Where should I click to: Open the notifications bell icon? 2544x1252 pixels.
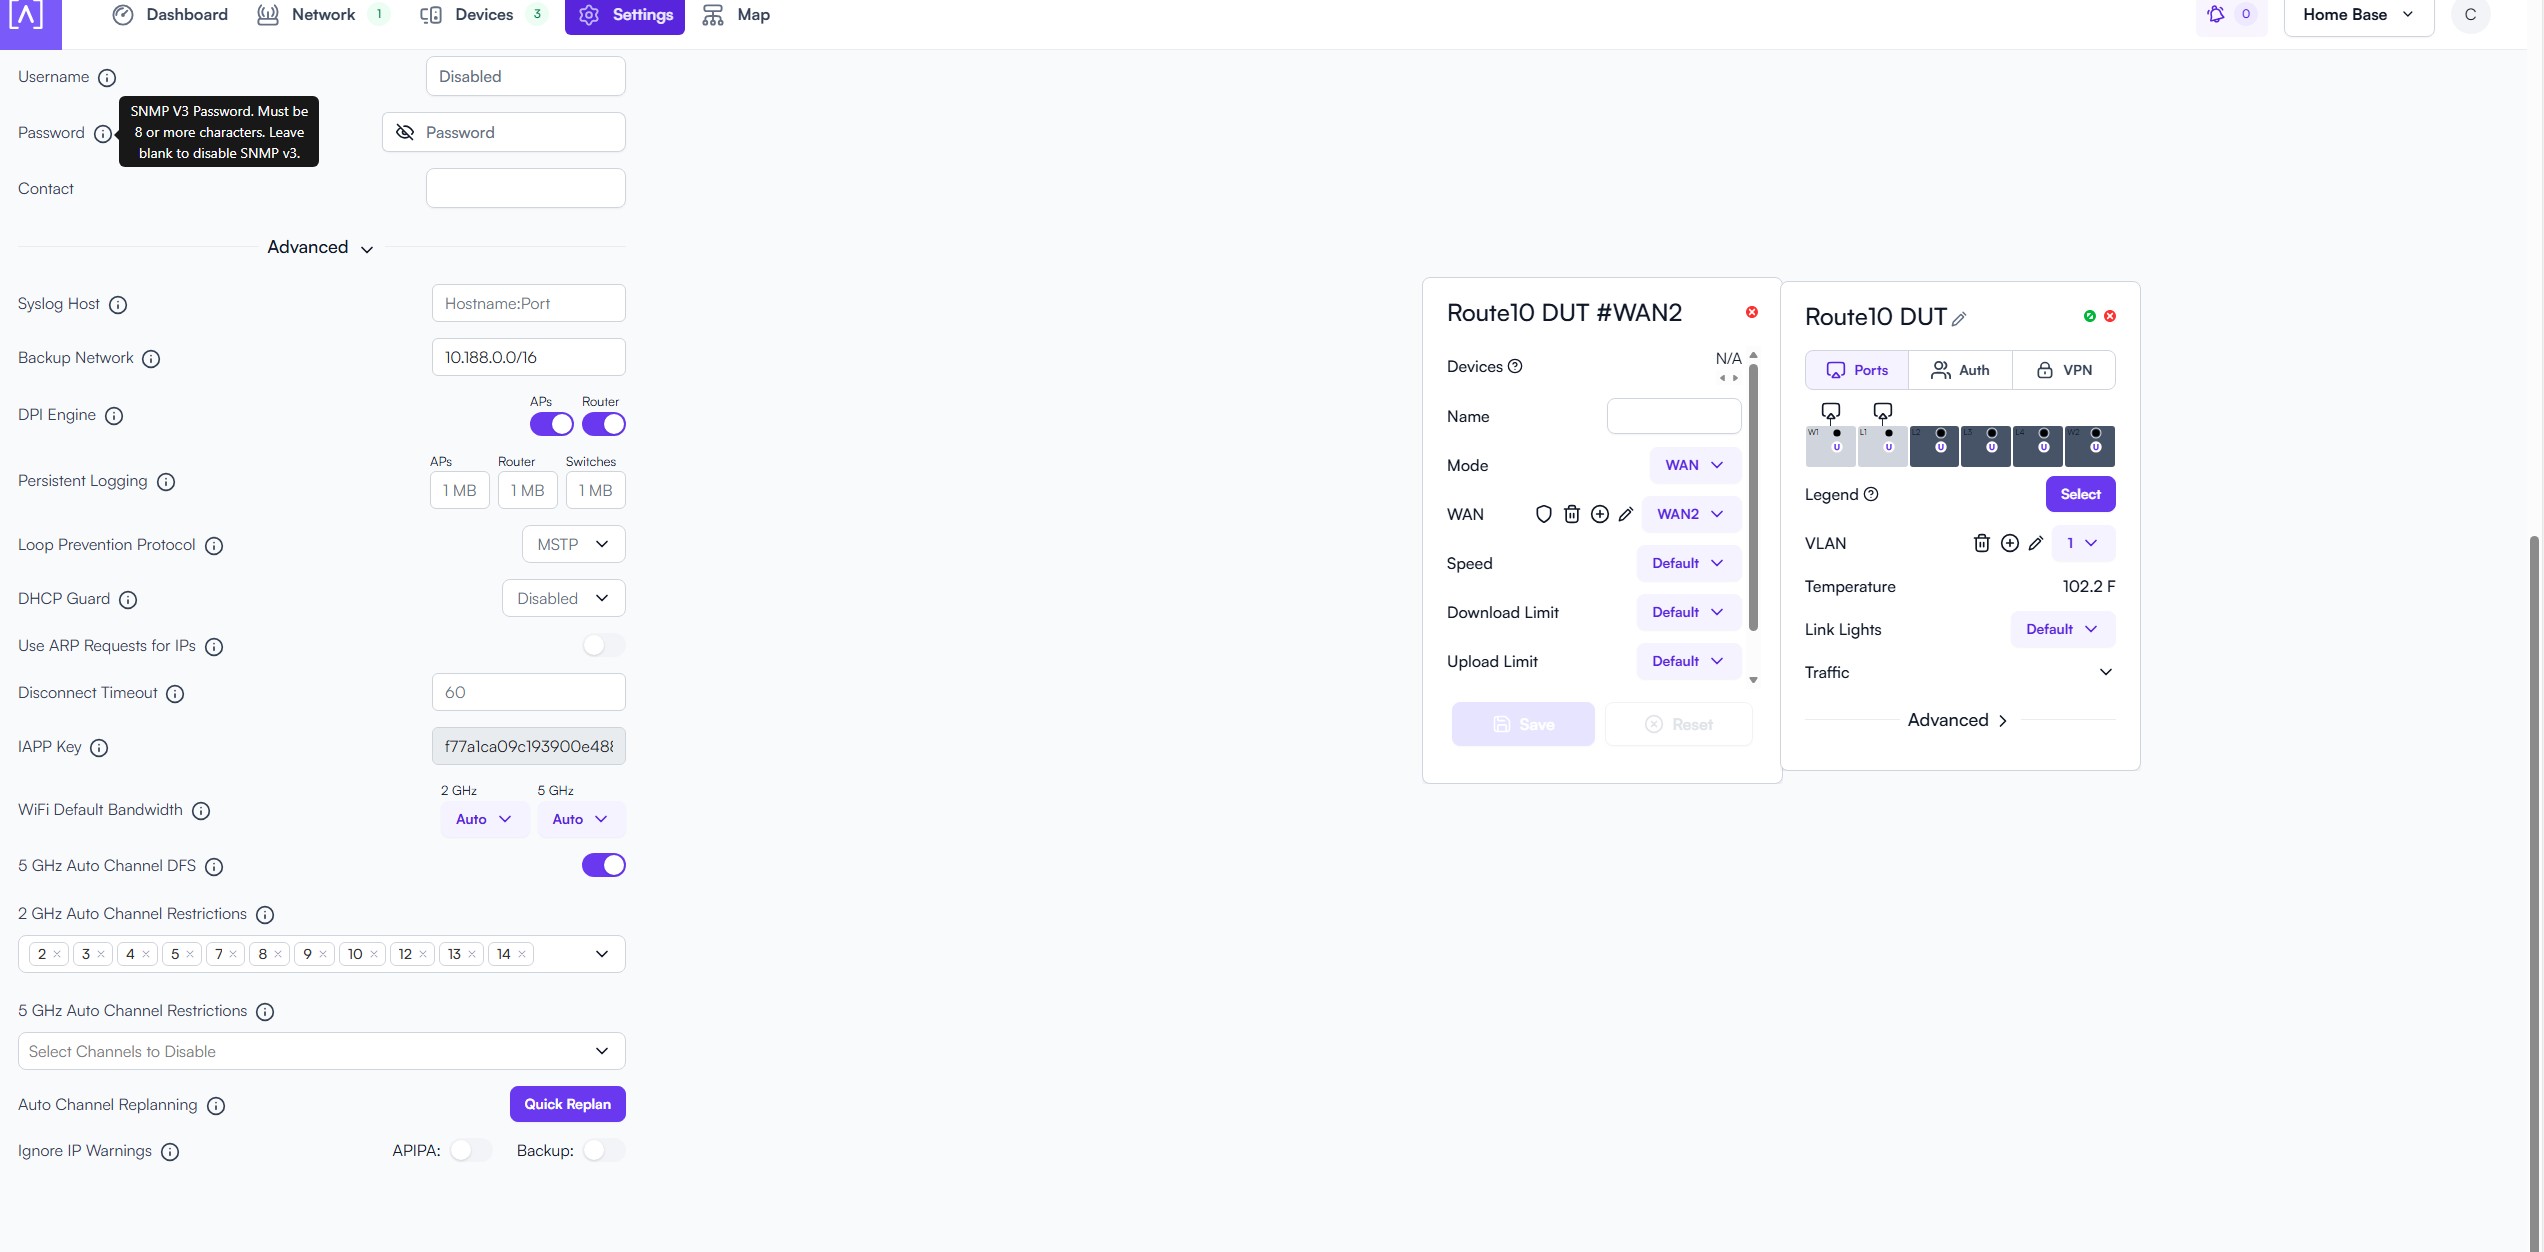tap(2216, 15)
